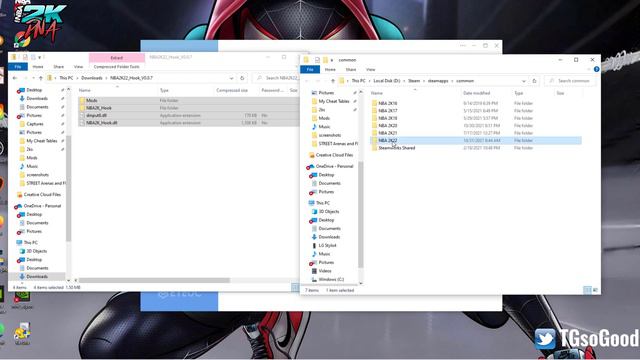Click the horizontal scrollbar under the zip file list
Screen dimensions: 640x360
(154, 280)
